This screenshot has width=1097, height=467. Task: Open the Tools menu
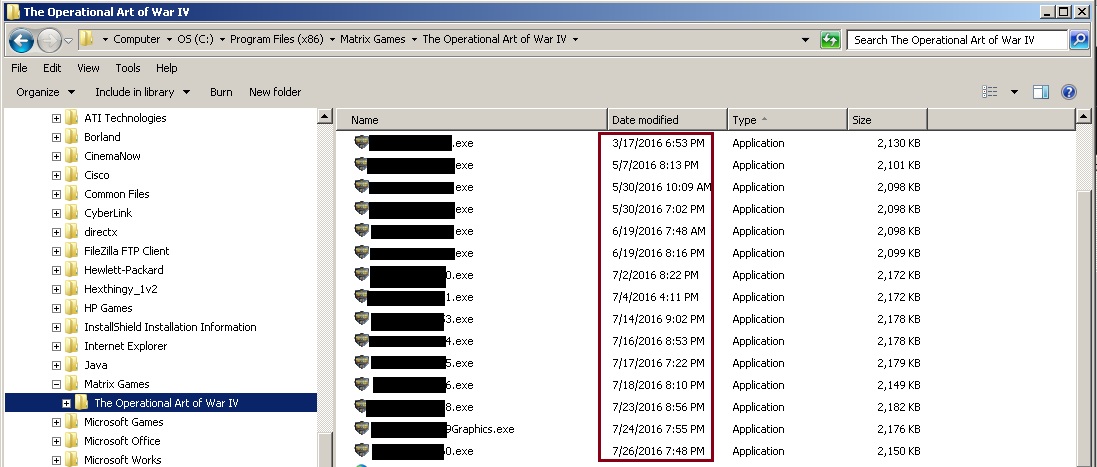(128, 68)
